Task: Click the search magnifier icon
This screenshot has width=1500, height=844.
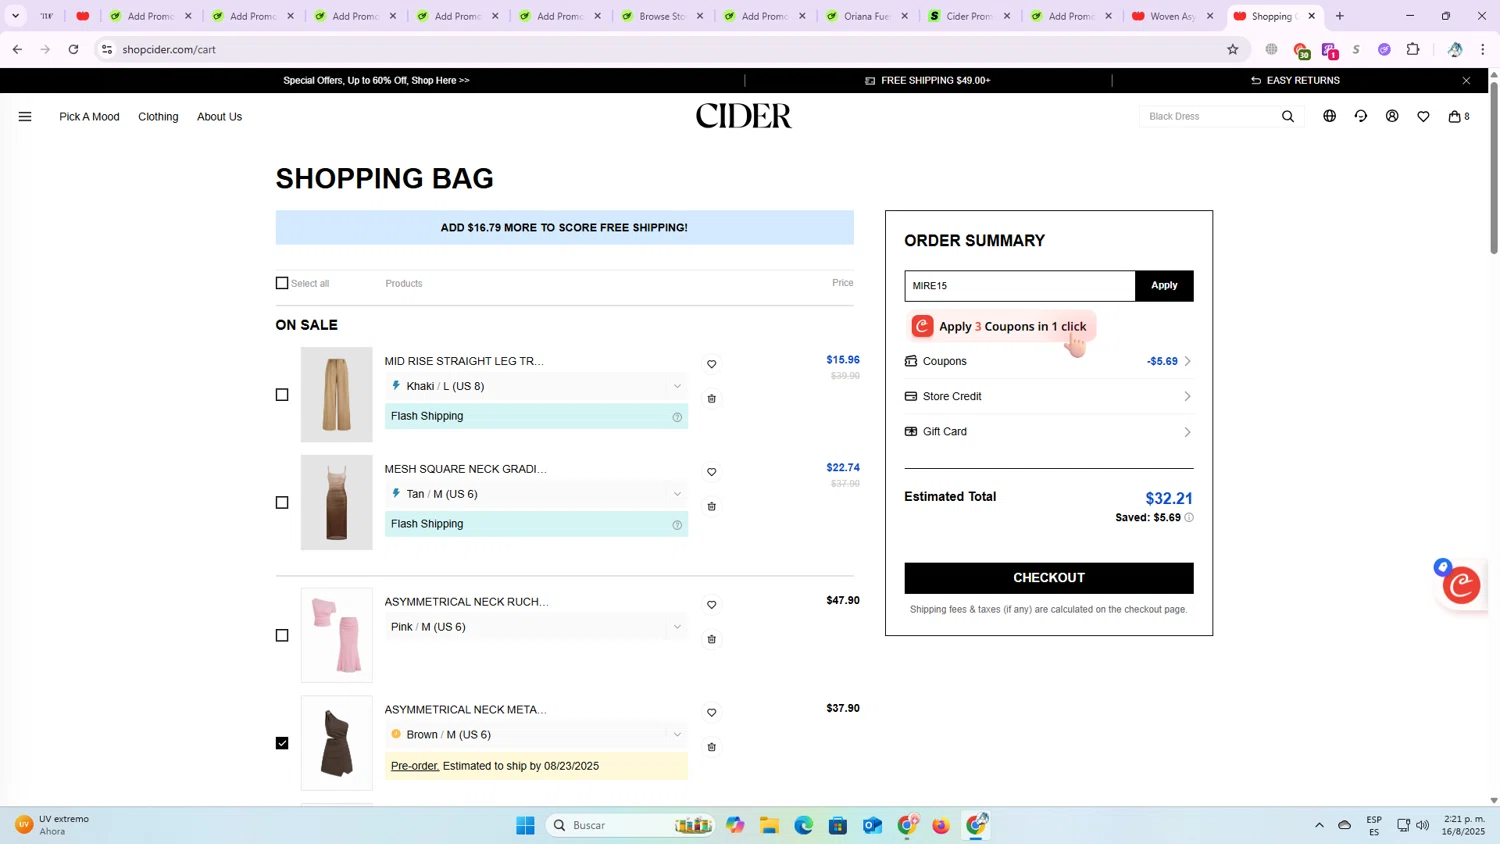Action: [1288, 117]
